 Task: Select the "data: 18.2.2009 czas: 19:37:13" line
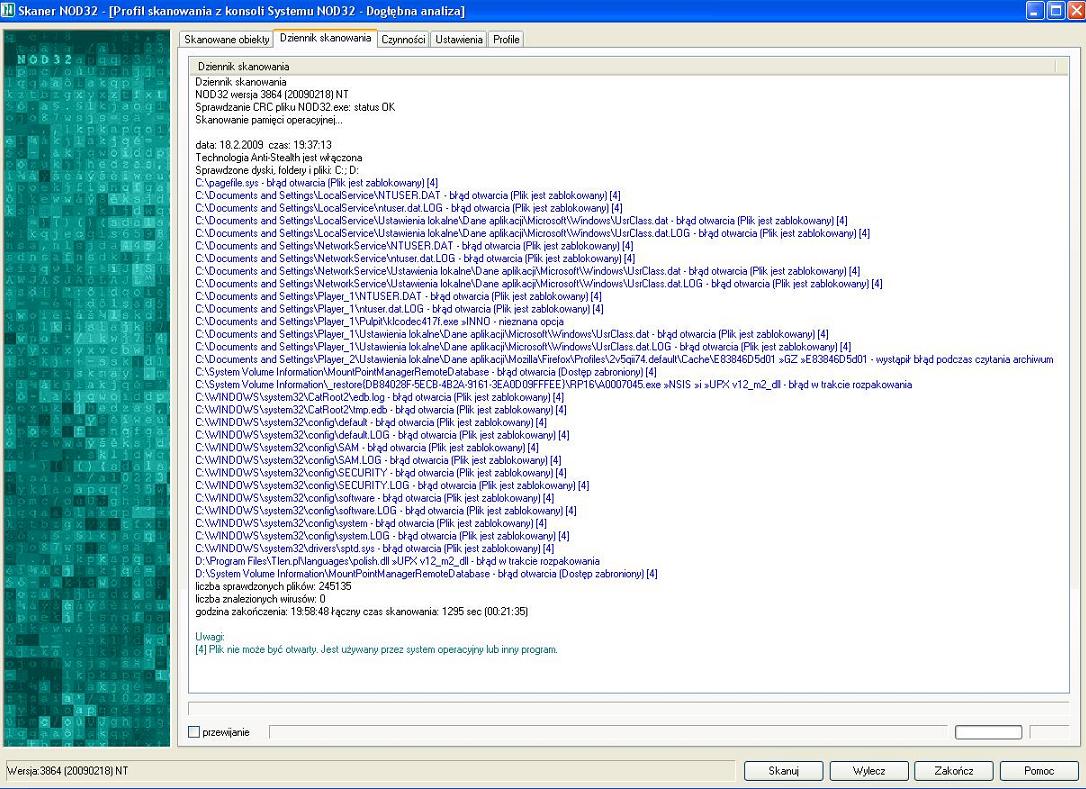pos(263,145)
